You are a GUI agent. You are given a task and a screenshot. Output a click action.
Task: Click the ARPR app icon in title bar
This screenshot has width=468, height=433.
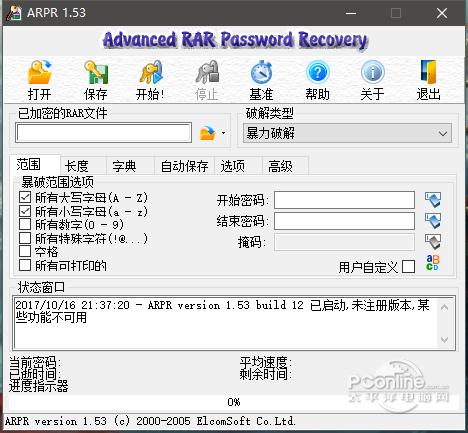point(14,13)
